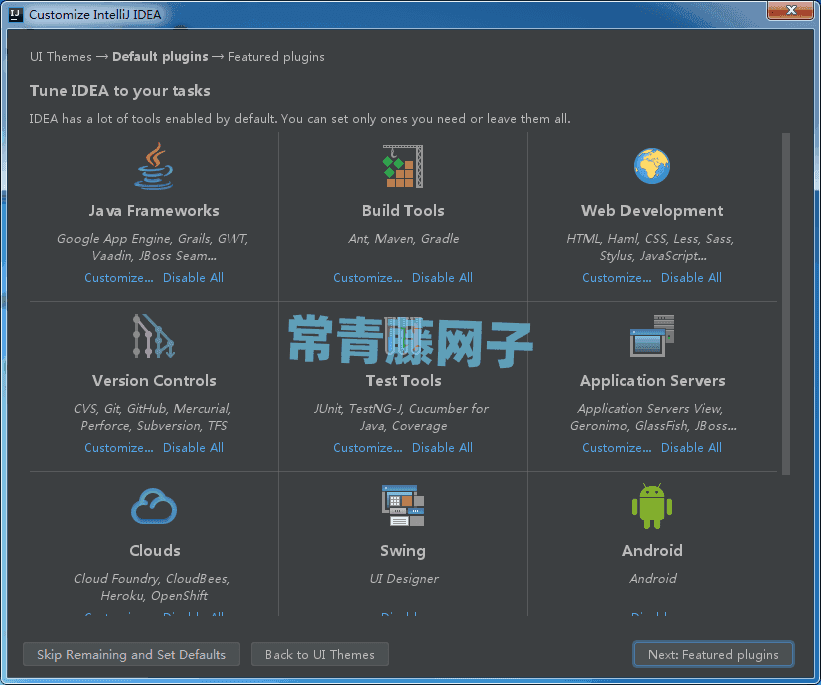The width and height of the screenshot is (821, 685).
Task: Proceed to Next: Featured plugins
Action: (x=713, y=654)
